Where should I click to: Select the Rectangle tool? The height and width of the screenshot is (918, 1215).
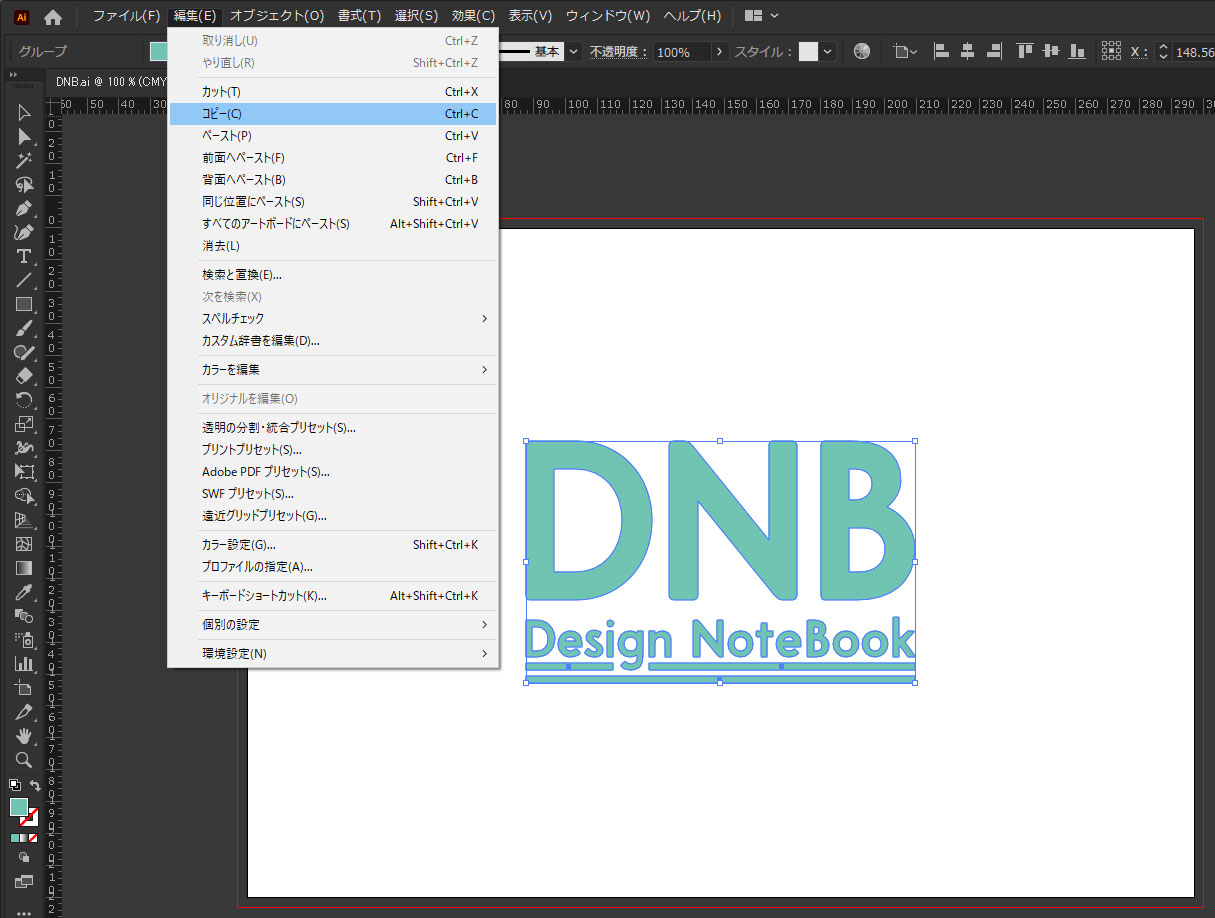pyautogui.click(x=25, y=304)
